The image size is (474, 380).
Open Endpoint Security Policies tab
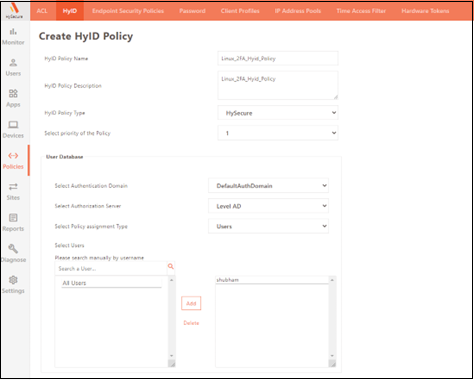[128, 11]
